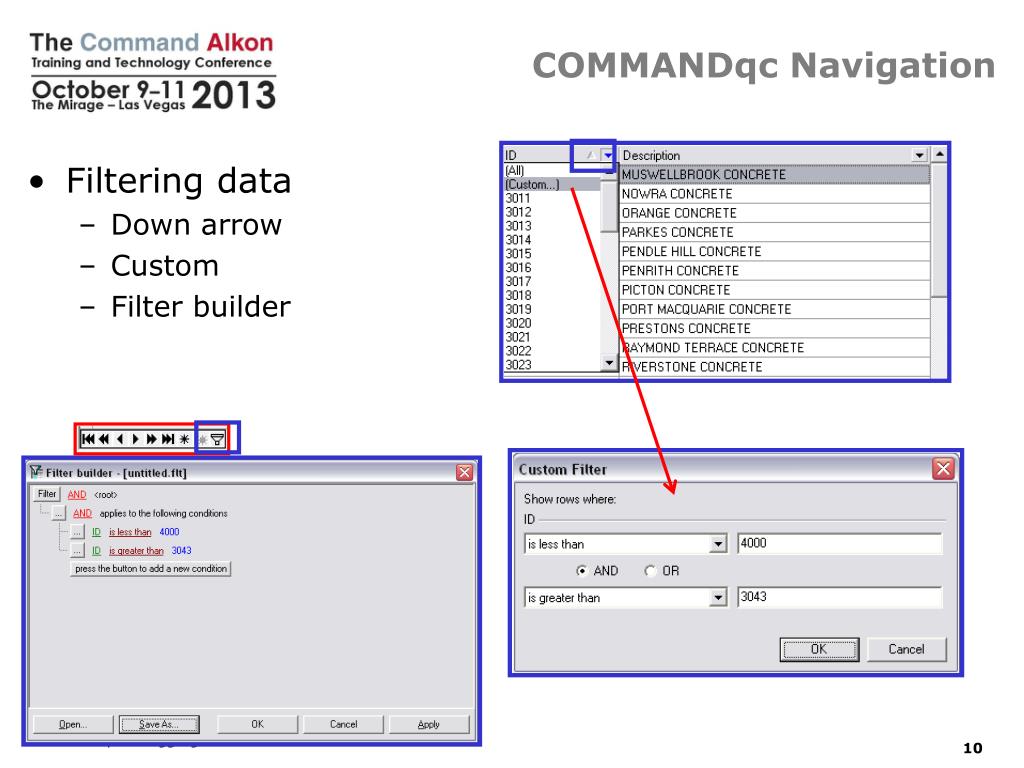
Task: Click the grayed-out asterisk icon
Action: pos(202,440)
